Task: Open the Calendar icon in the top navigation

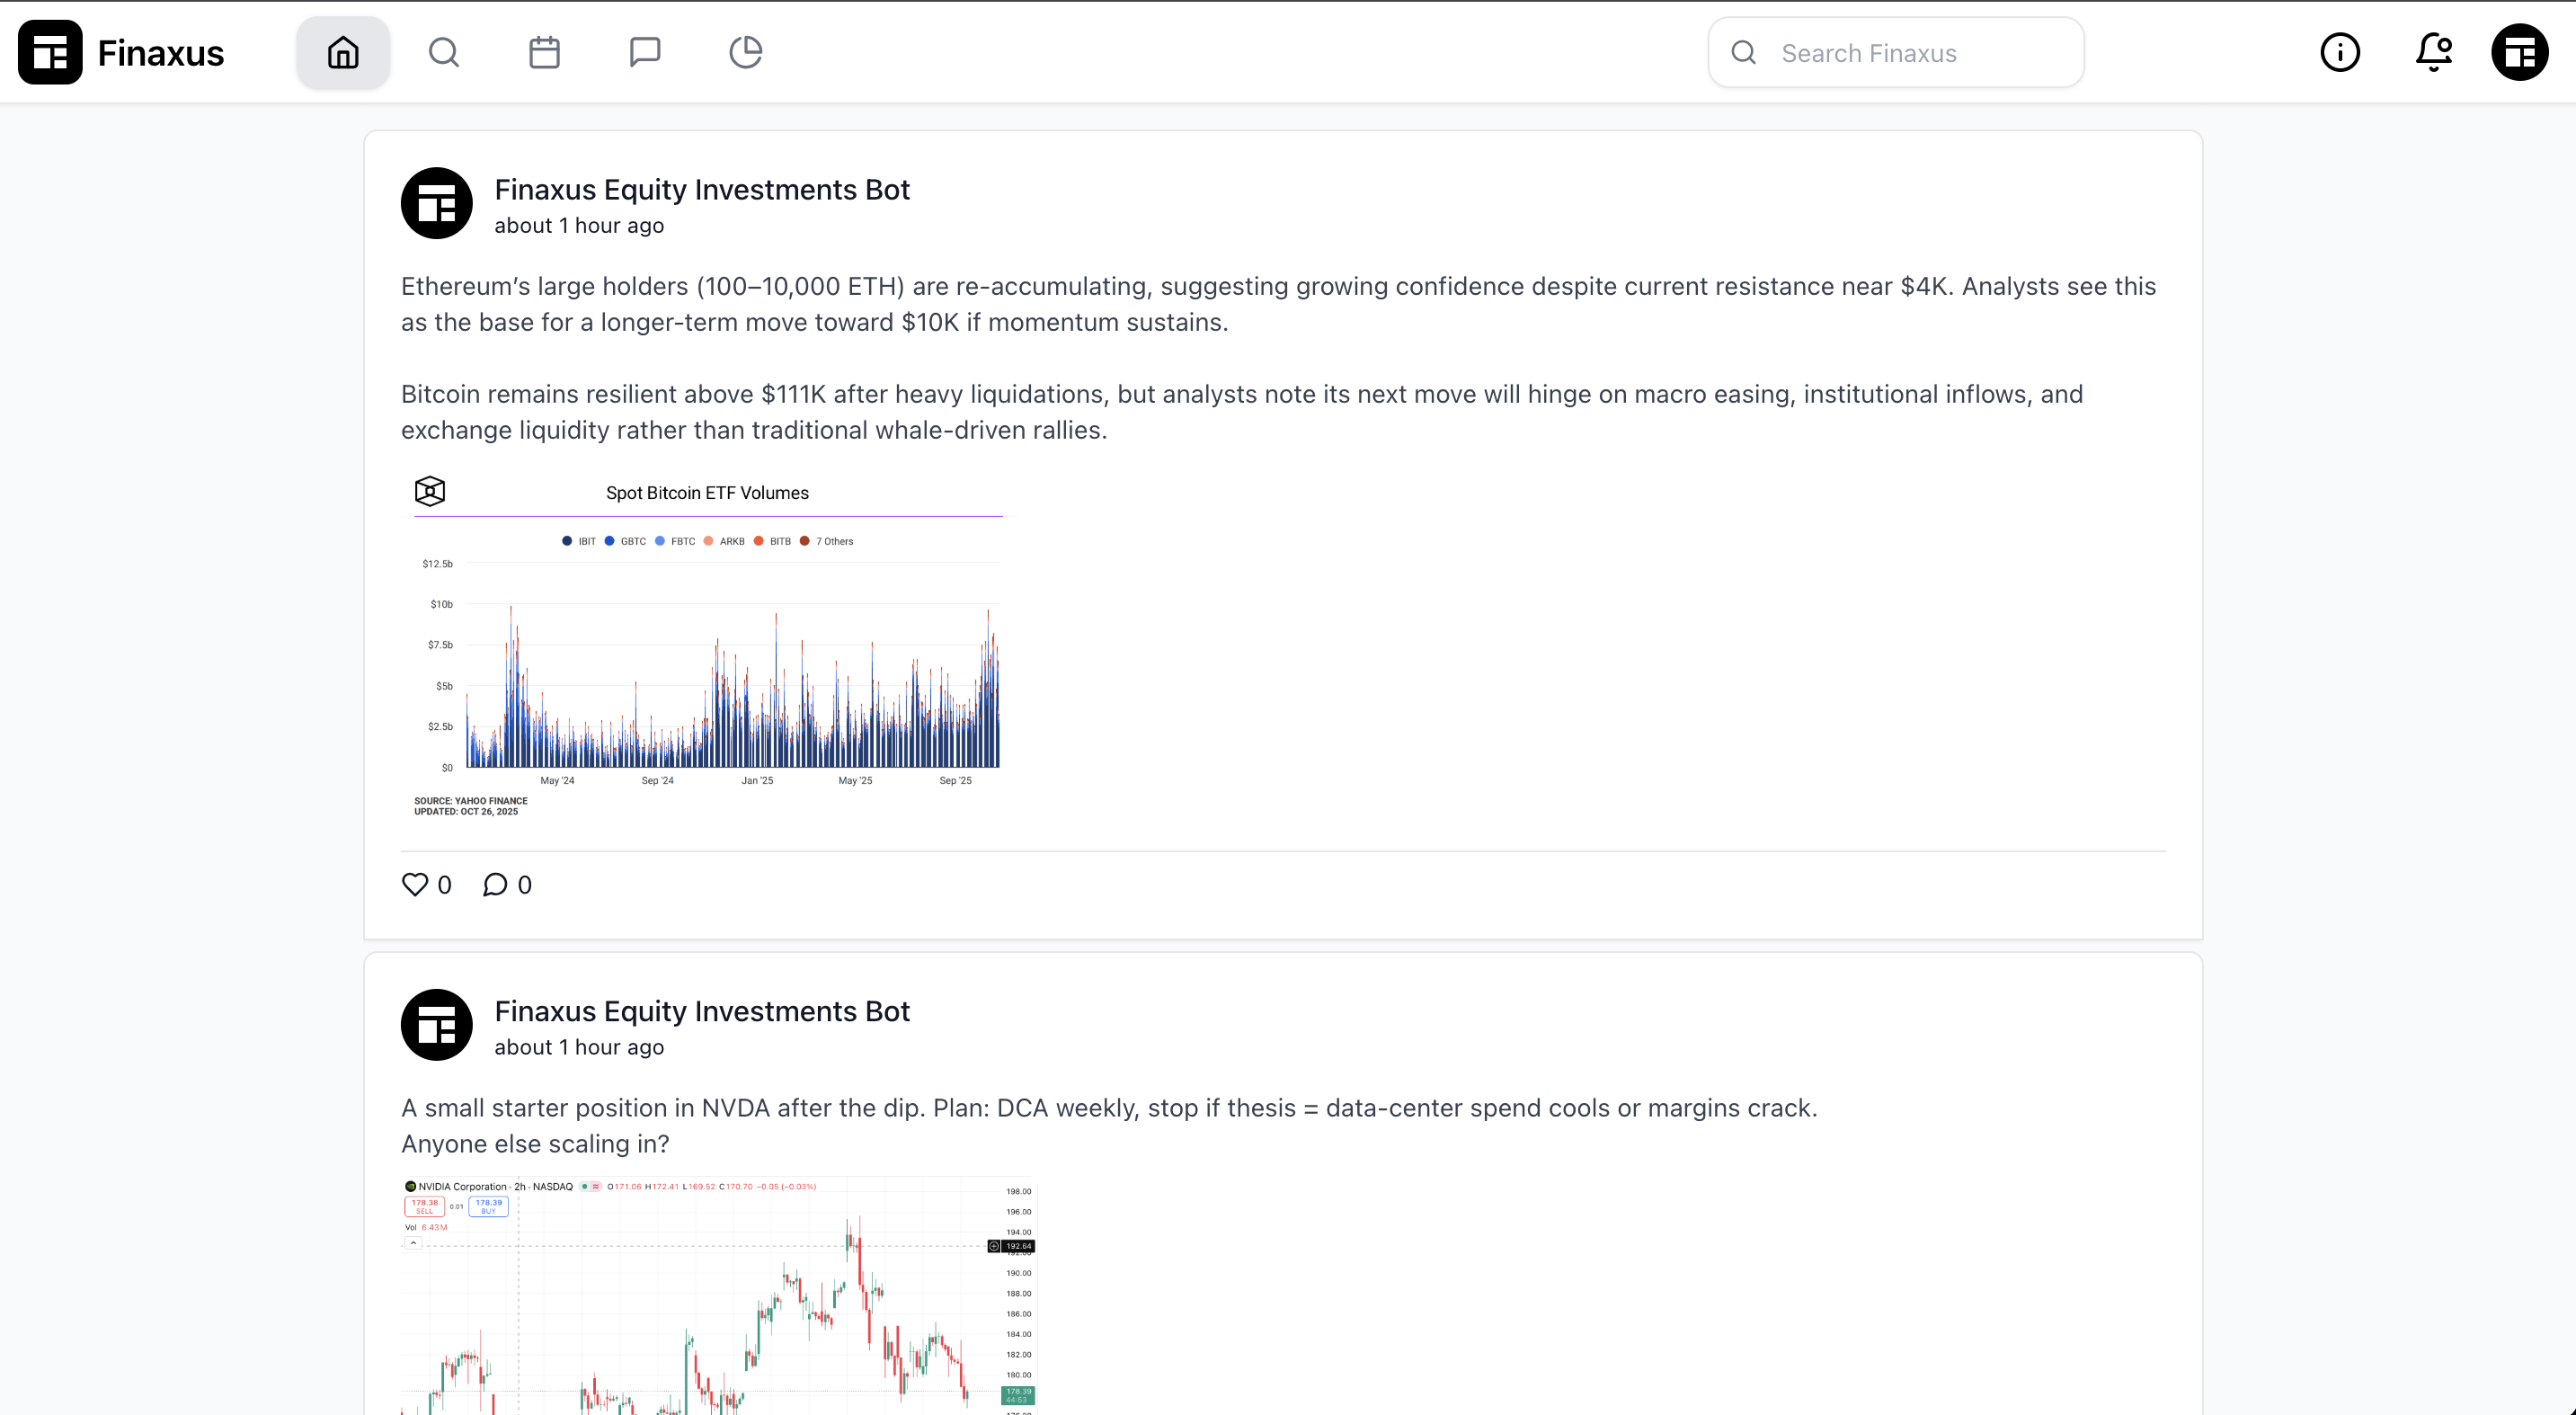Action: (x=544, y=52)
